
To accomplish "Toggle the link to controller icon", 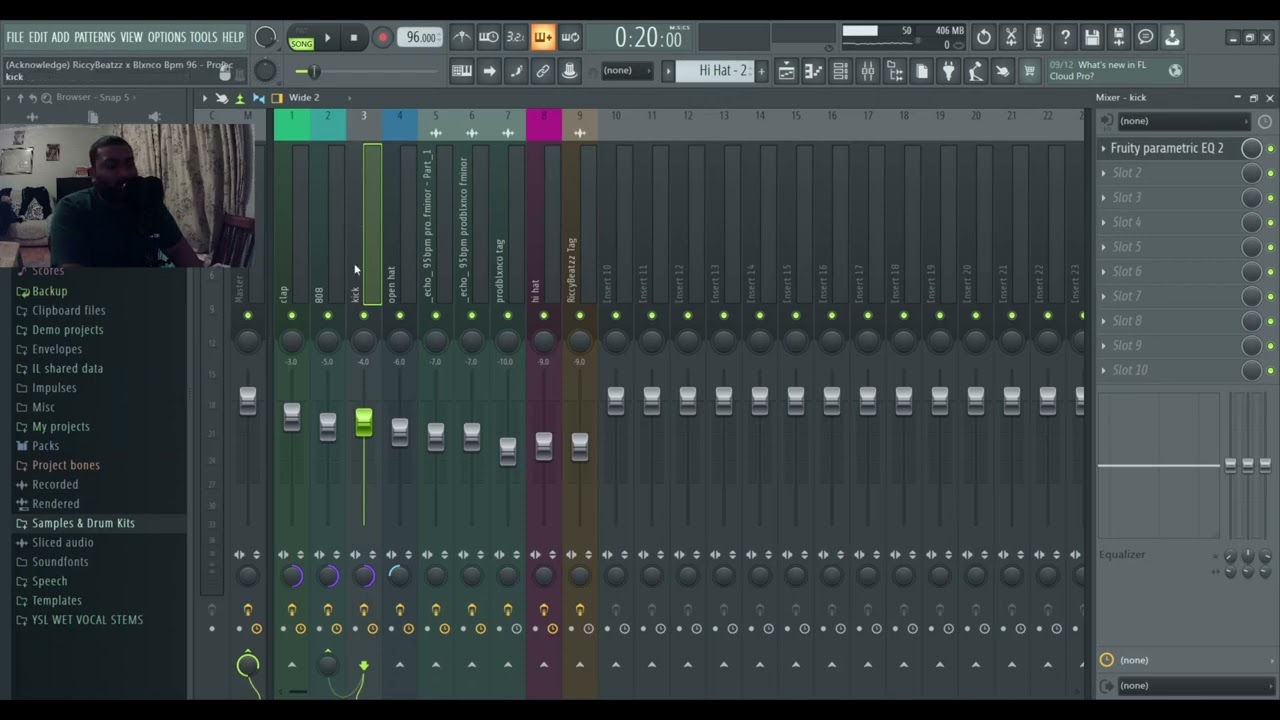I will point(543,71).
